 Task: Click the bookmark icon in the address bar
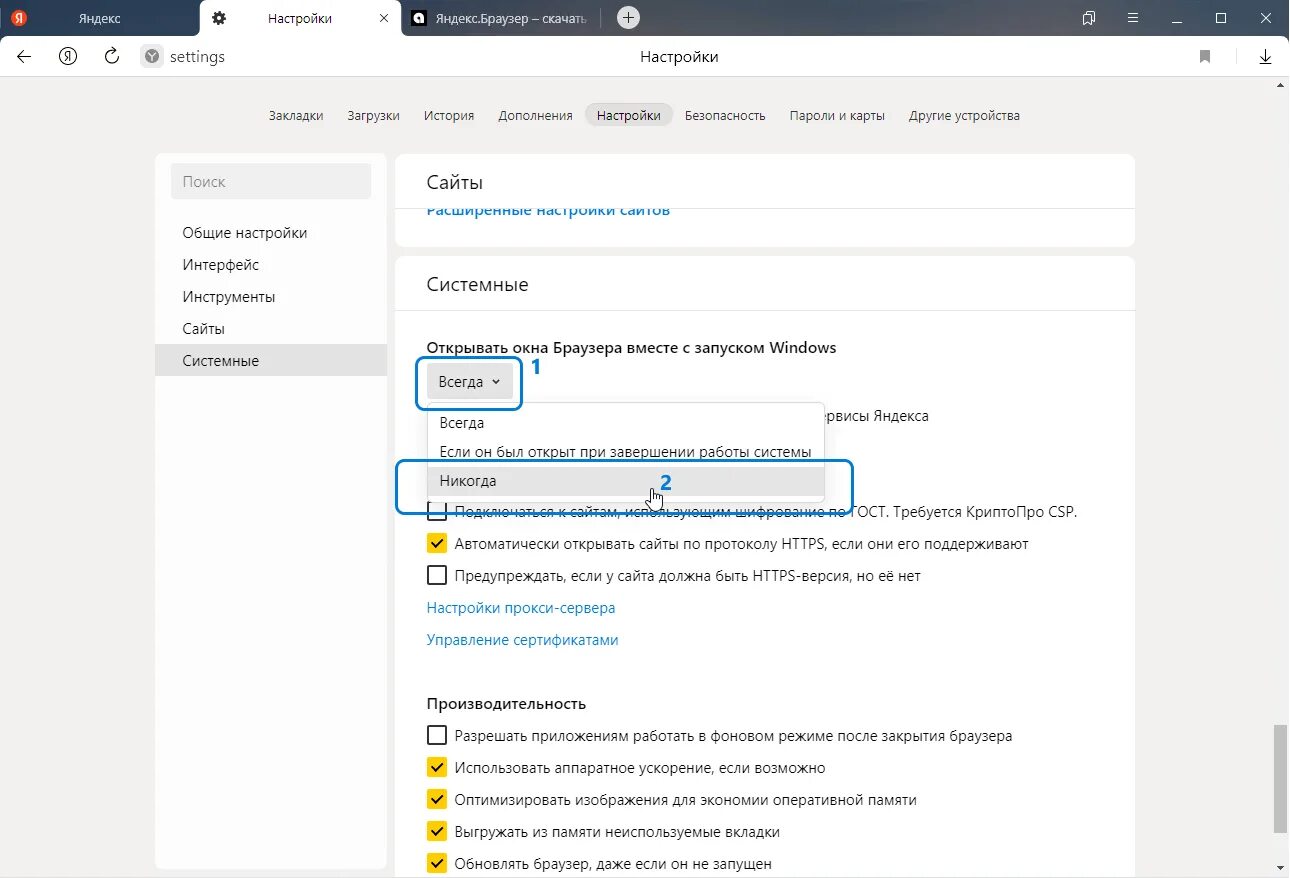1205,57
